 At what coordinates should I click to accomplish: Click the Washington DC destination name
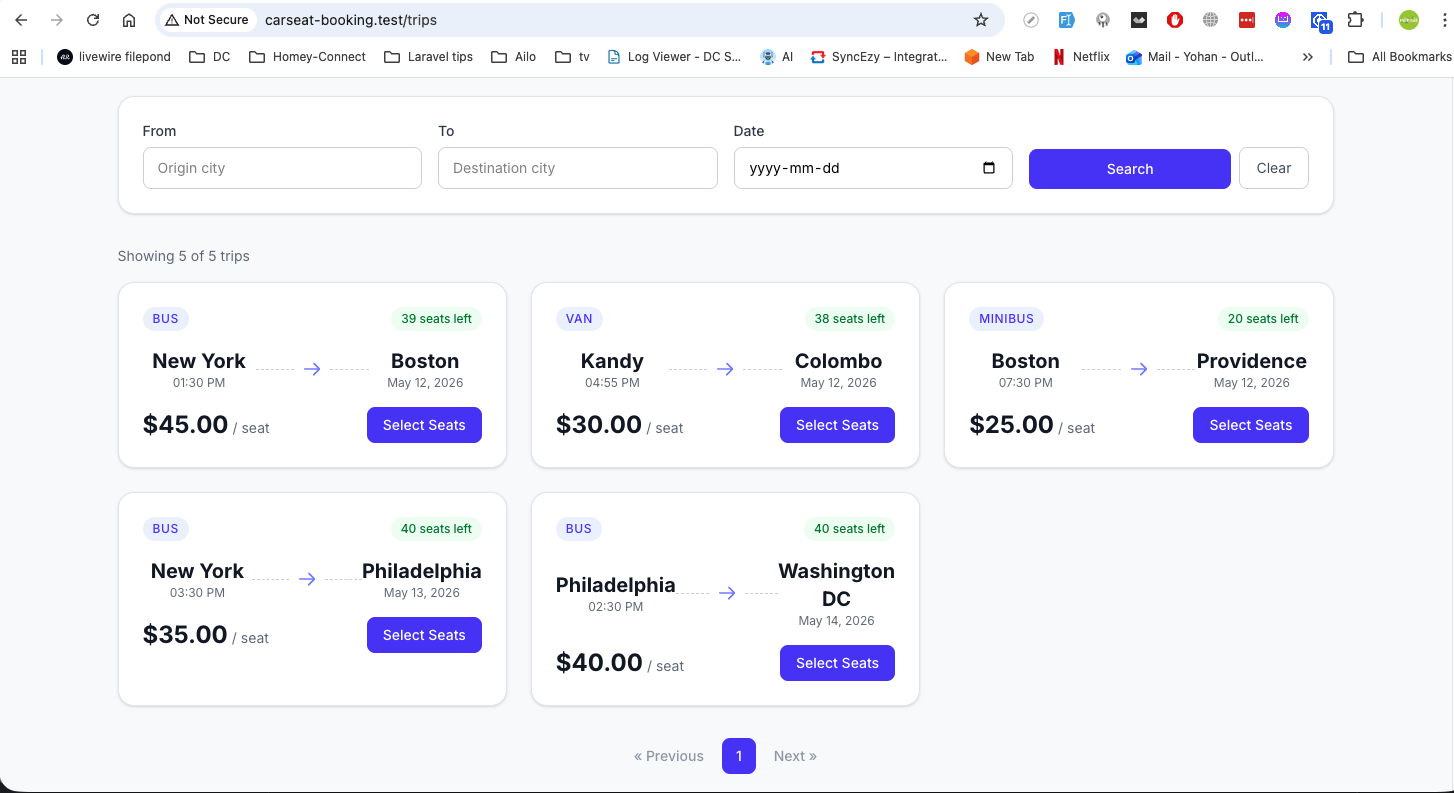[x=837, y=585]
